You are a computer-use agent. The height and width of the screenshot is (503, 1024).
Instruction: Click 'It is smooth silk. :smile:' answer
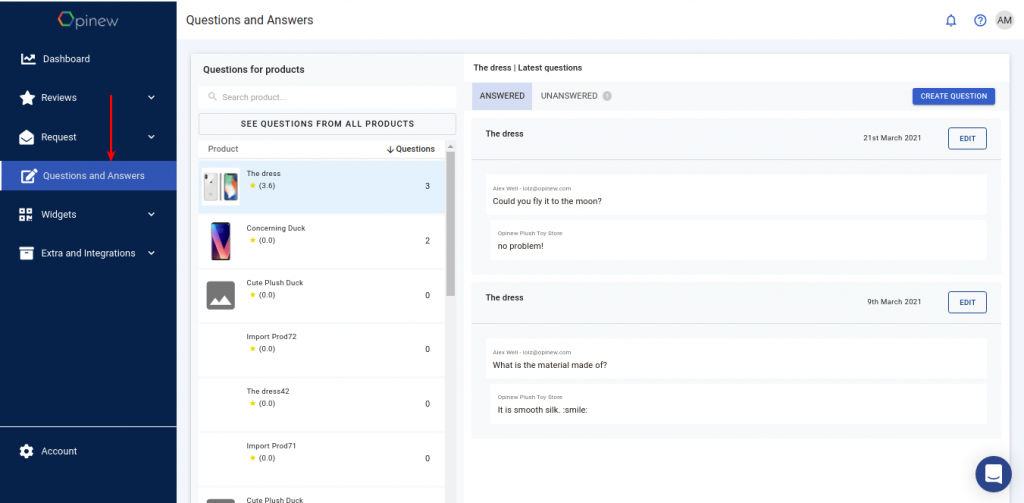[x=543, y=410]
